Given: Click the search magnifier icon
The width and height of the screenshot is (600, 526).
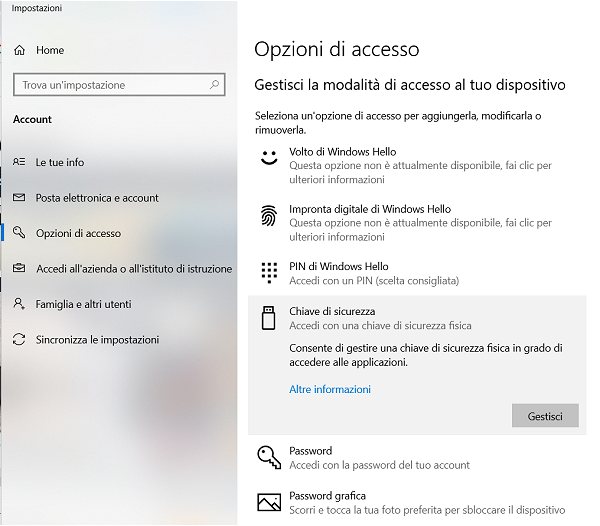Looking at the screenshot, I should (x=215, y=85).
